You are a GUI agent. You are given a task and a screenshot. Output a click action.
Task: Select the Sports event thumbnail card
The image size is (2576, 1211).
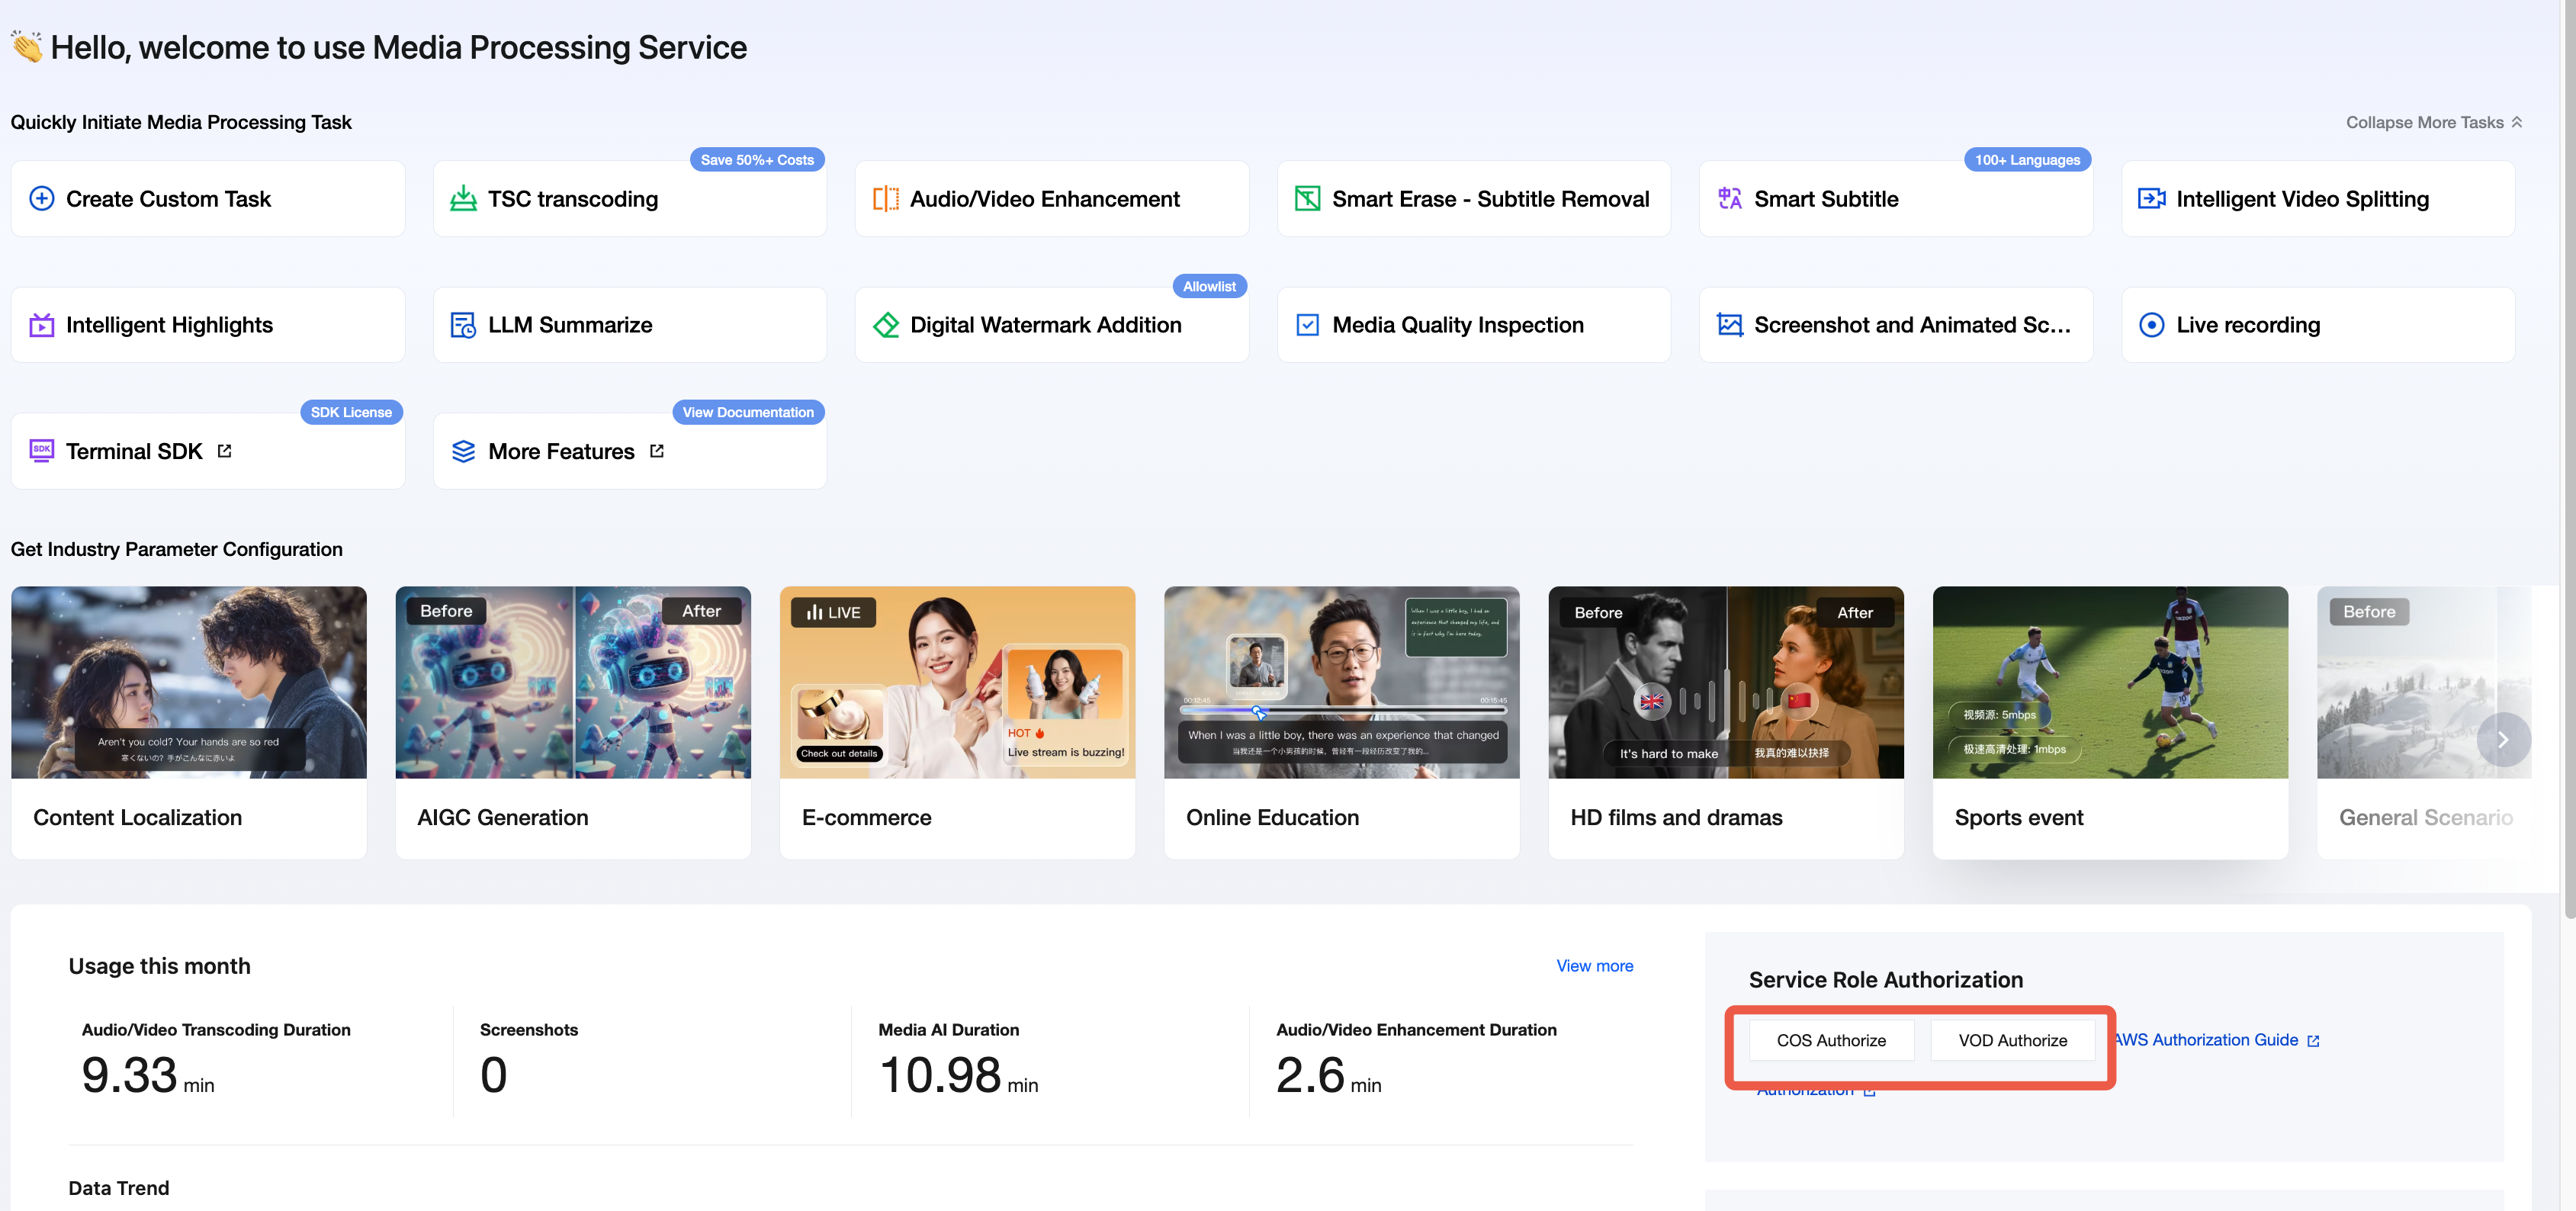point(2109,721)
